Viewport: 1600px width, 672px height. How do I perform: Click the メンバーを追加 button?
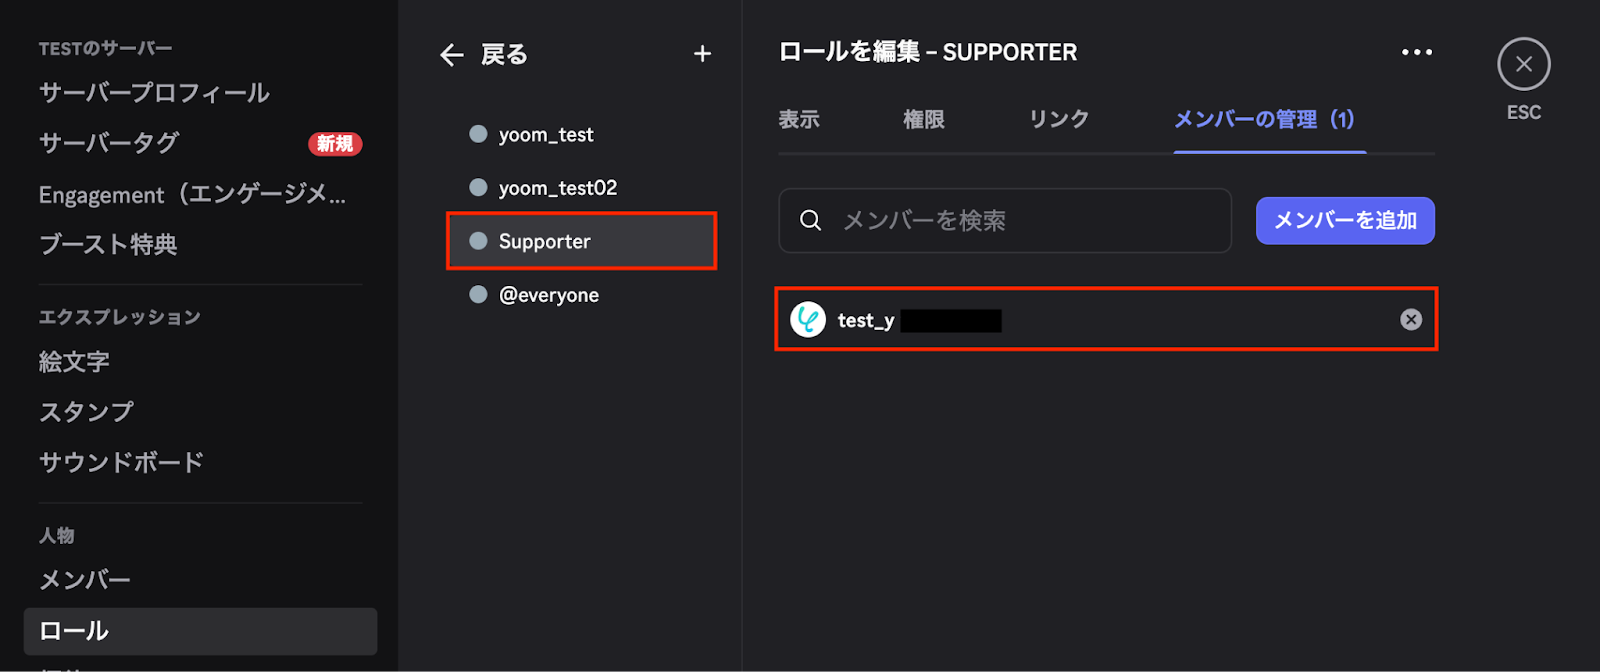1345,220
